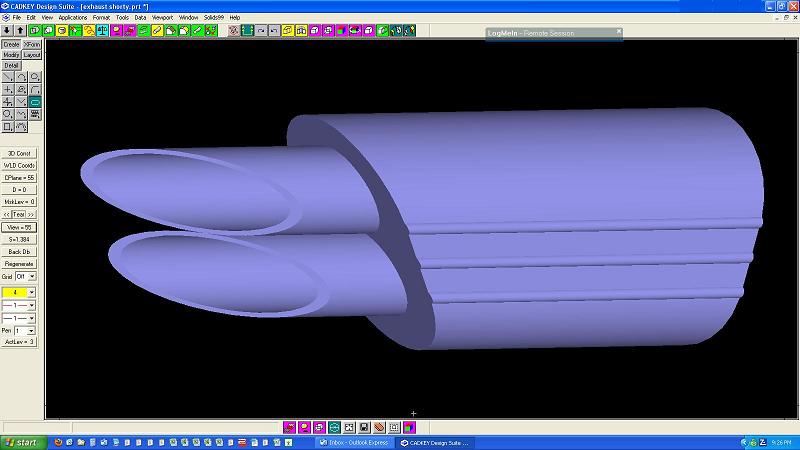This screenshot has height=450, width=800.
Task: Click the Back Db button
Action: tap(19, 252)
